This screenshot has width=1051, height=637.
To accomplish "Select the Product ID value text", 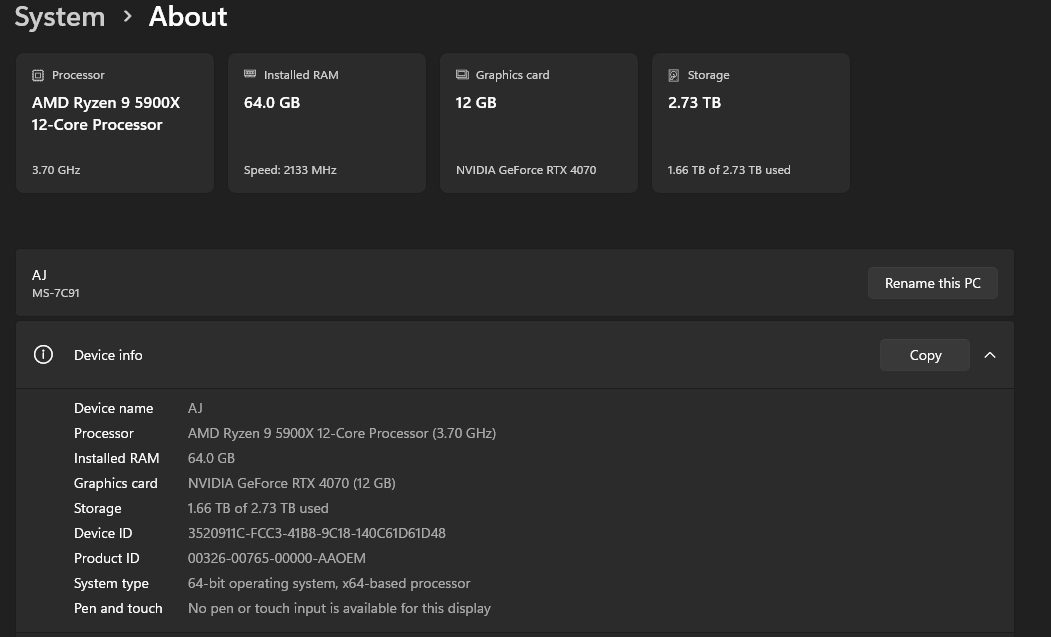I will pos(277,558).
